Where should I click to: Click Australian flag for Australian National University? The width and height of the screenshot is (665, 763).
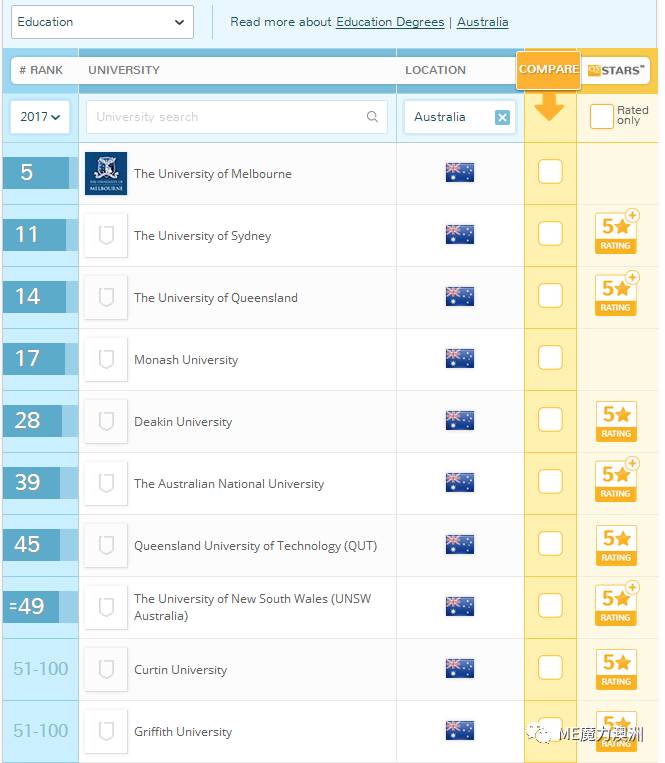[460, 482]
